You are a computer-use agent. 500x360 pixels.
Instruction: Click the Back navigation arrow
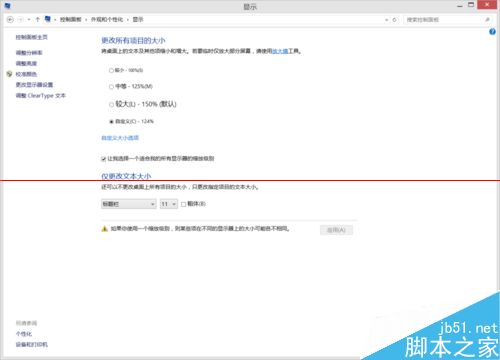click(x=10, y=20)
